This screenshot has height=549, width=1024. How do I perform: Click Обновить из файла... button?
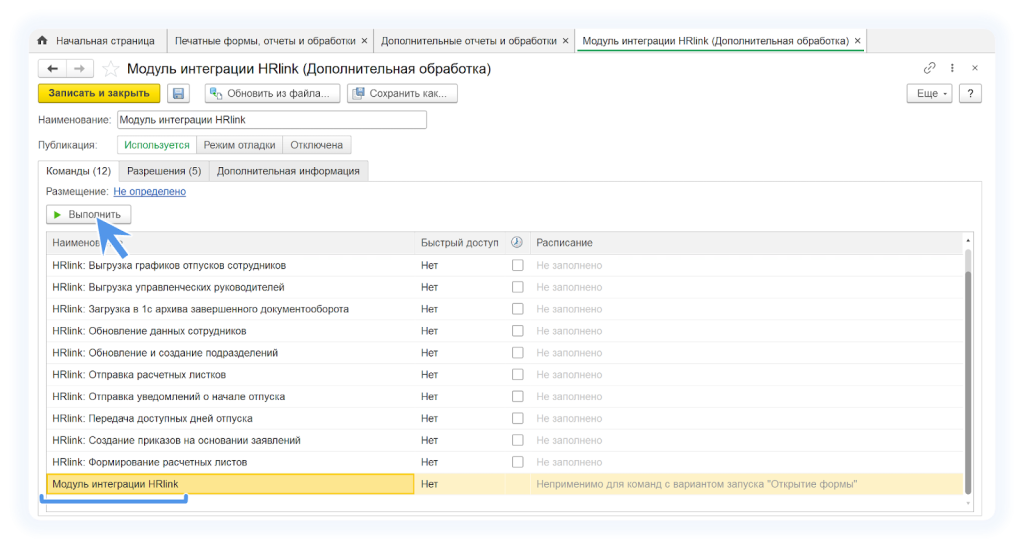pyautogui.click(x=272, y=93)
